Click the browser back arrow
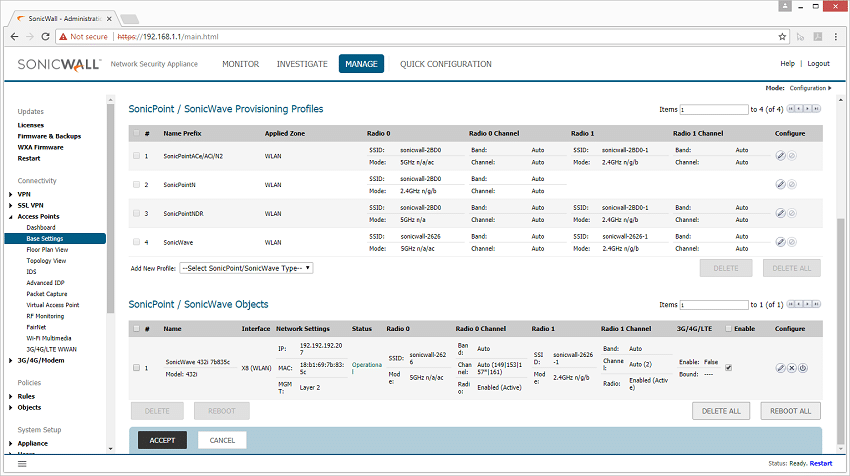Viewport: 850px width, 476px height. 15,36
